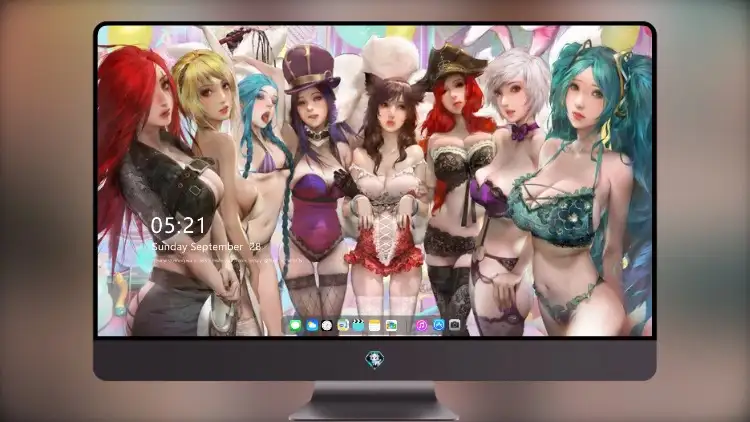This screenshot has height=422, width=750.
Task: Open the Weather app in the dock
Action: coord(311,326)
